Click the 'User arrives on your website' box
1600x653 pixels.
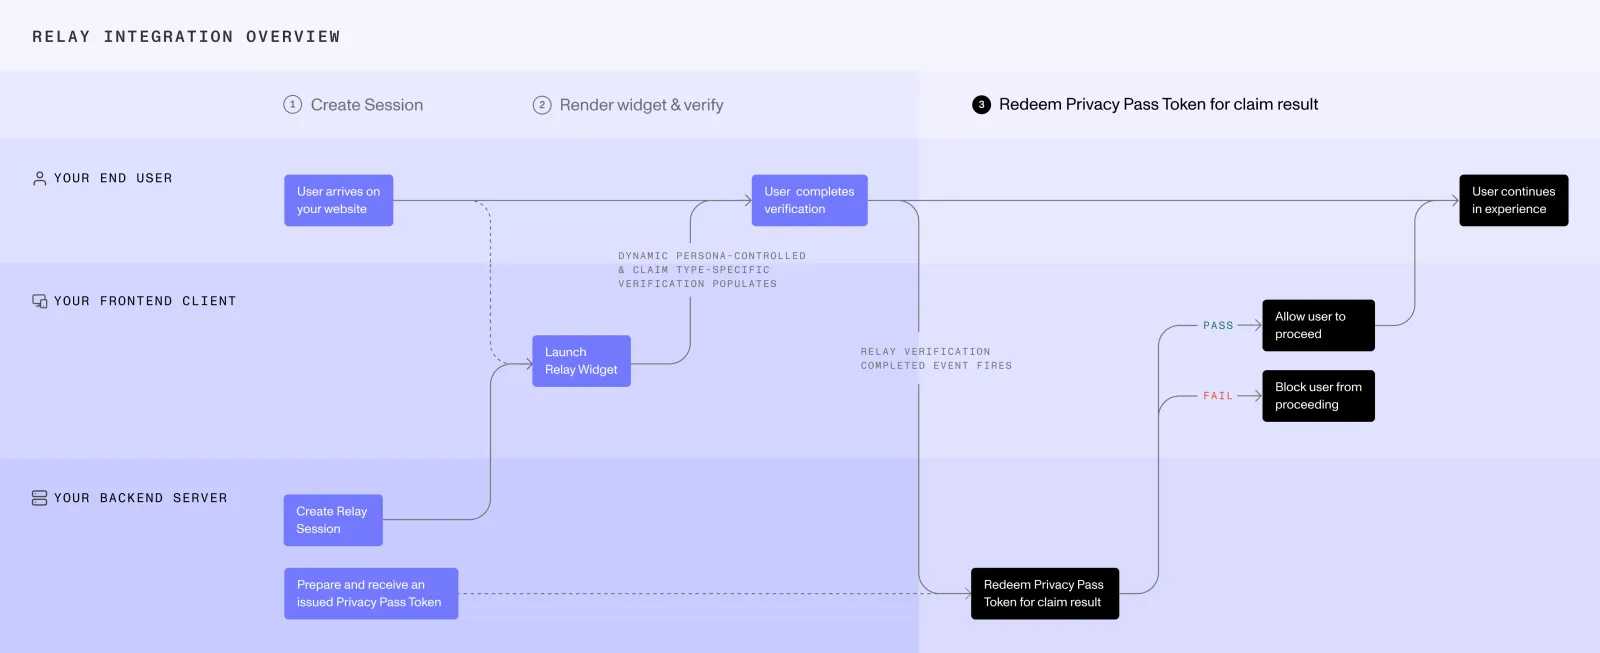(x=338, y=200)
